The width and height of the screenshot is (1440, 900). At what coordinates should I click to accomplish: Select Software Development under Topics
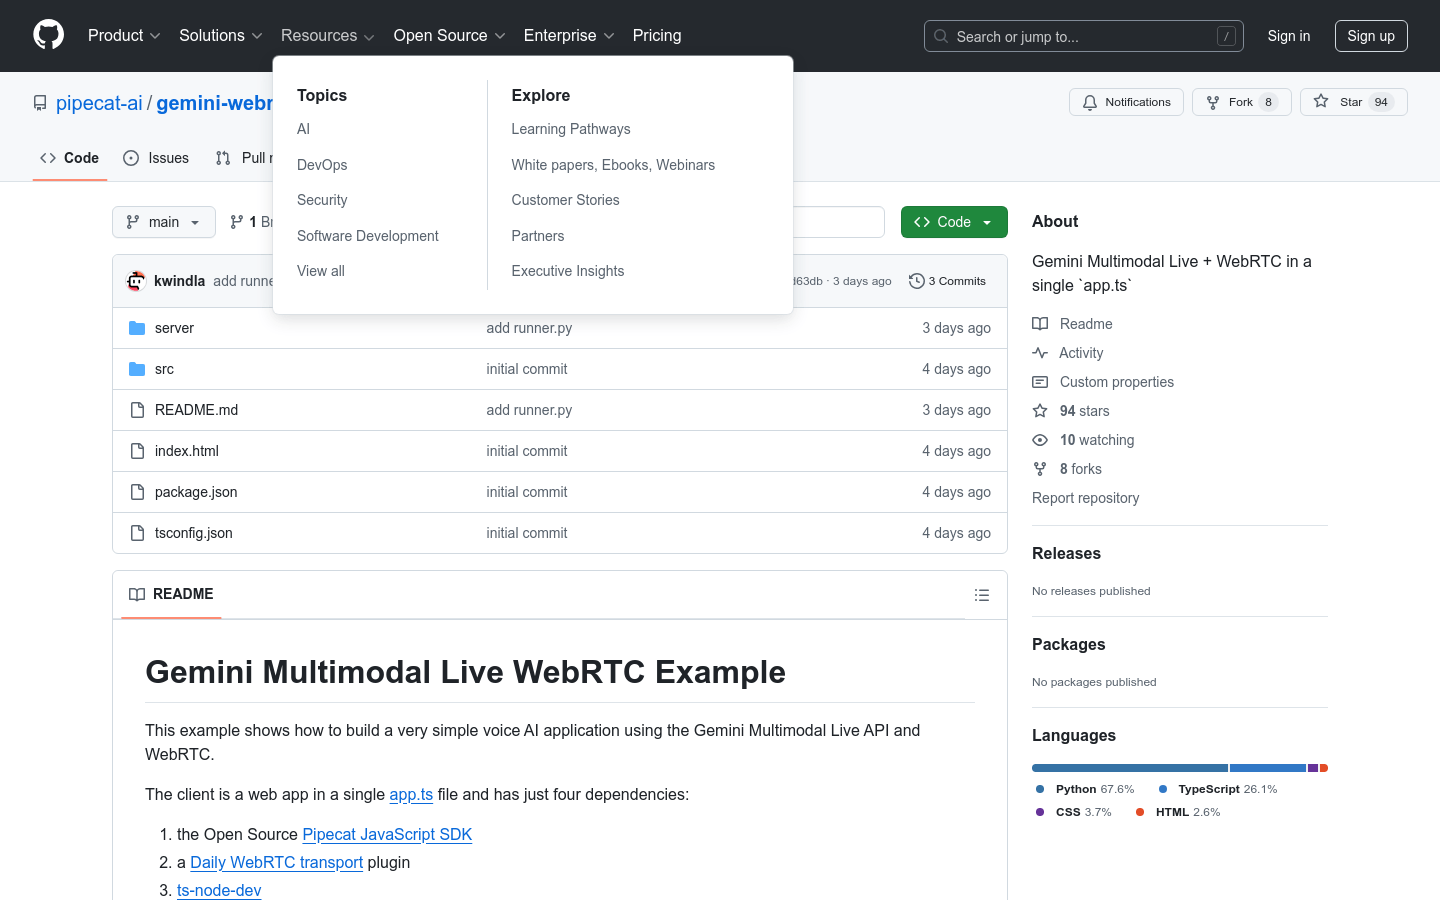point(368,236)
